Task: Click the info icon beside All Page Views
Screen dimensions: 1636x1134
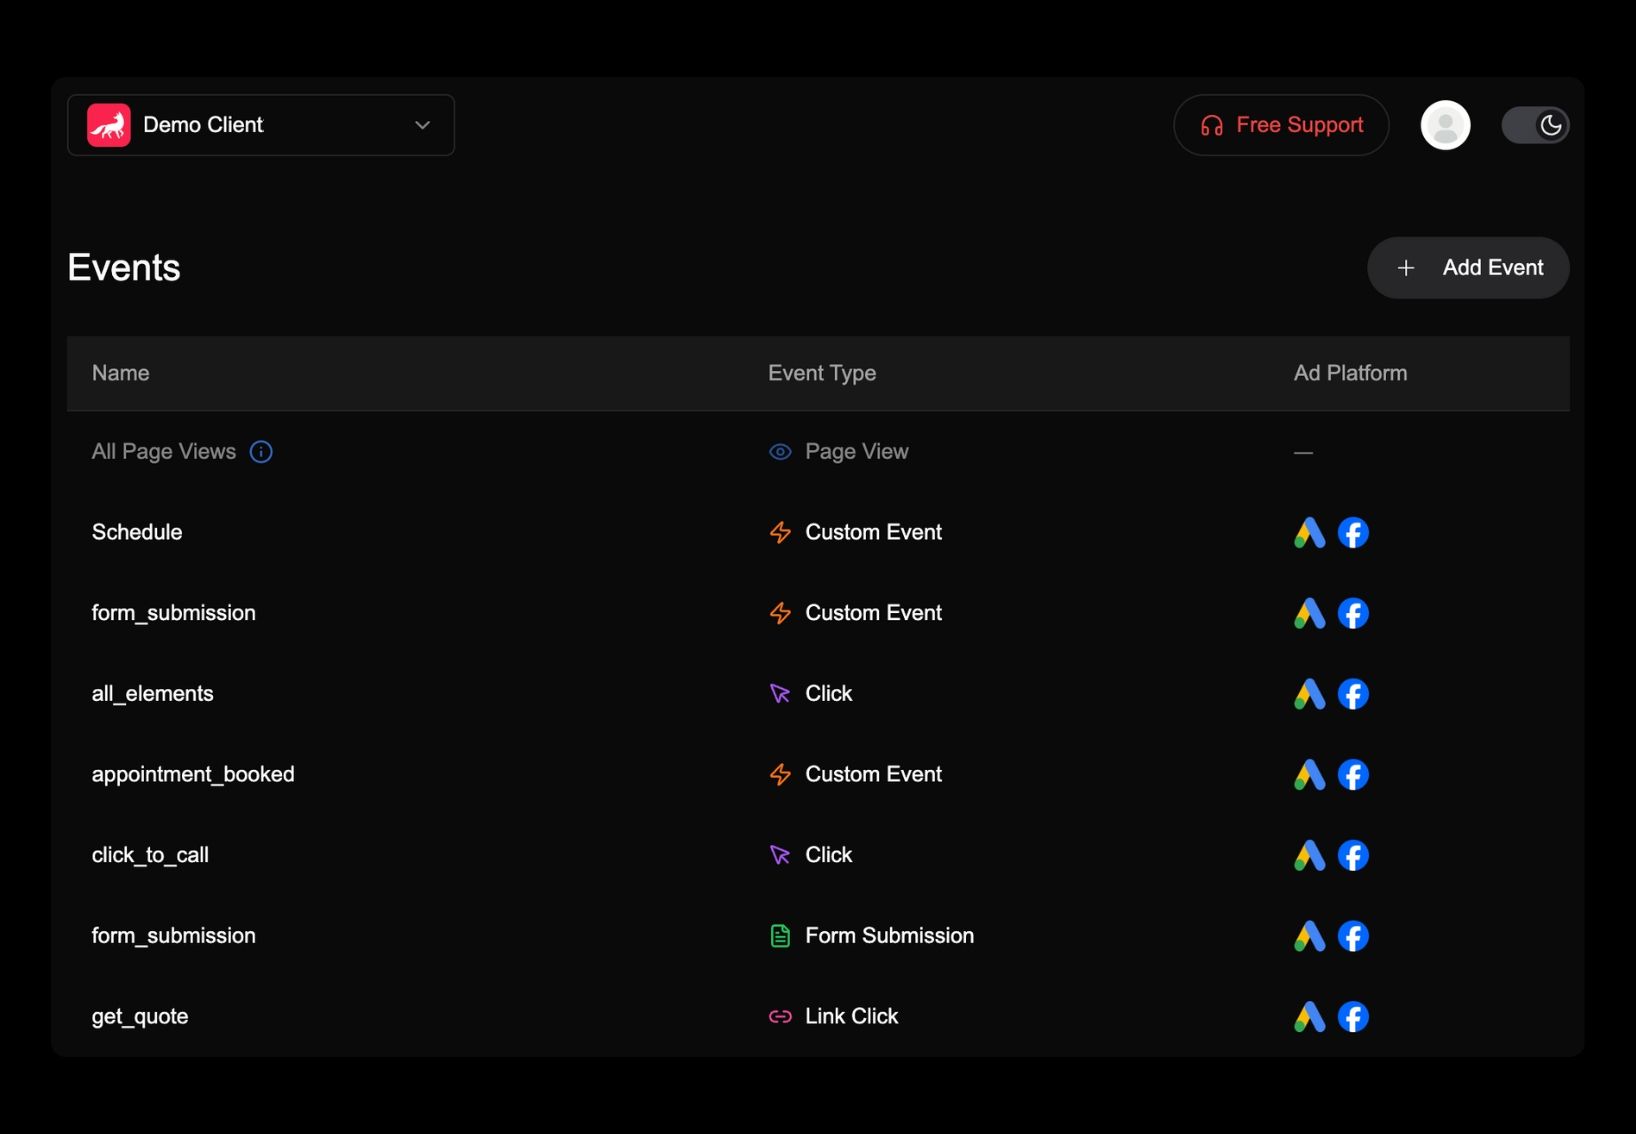Action: tap(261, 452)
